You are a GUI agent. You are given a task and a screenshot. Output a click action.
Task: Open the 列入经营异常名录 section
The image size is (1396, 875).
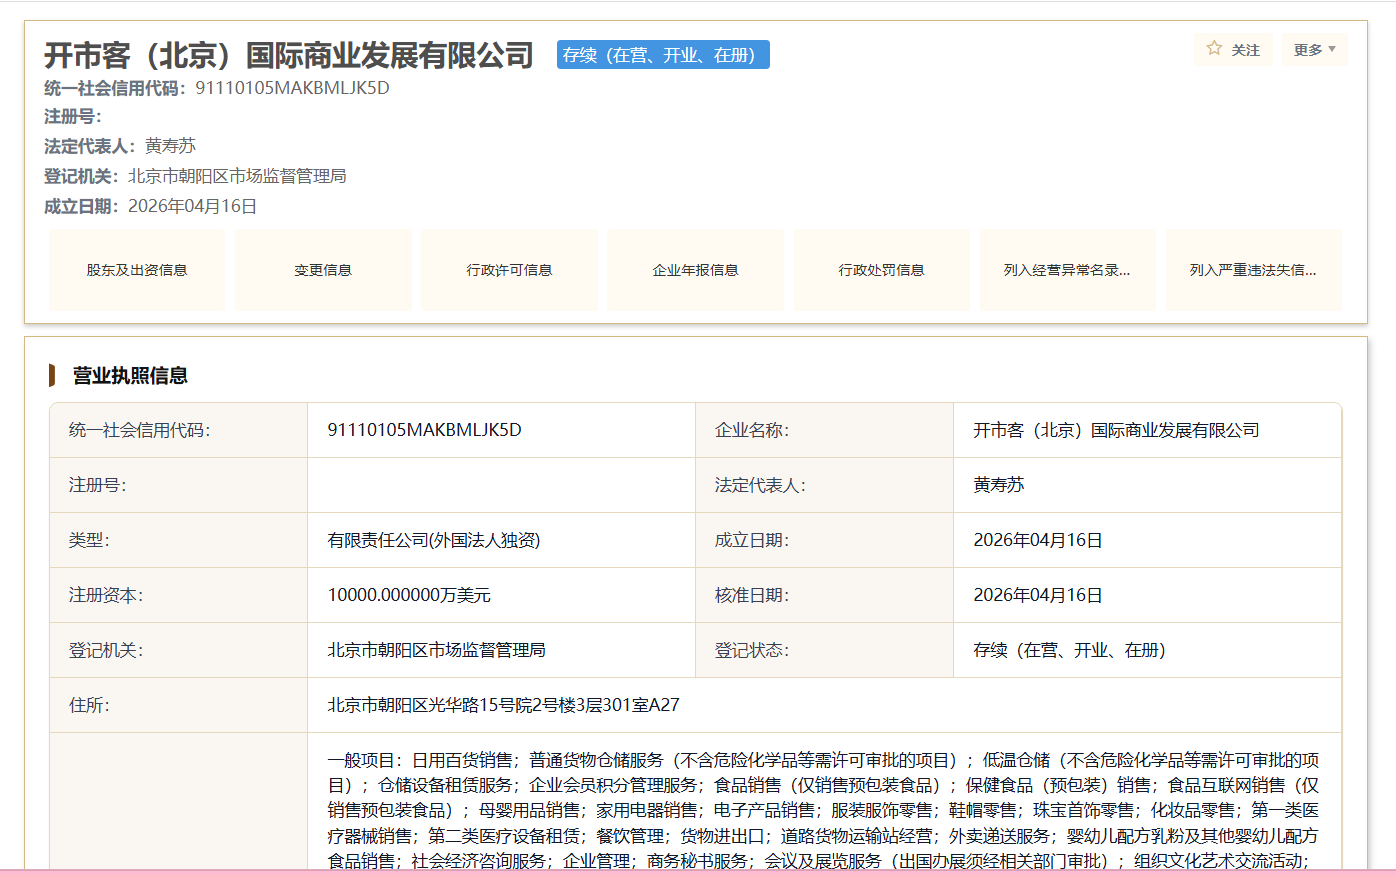point(1067,269)
